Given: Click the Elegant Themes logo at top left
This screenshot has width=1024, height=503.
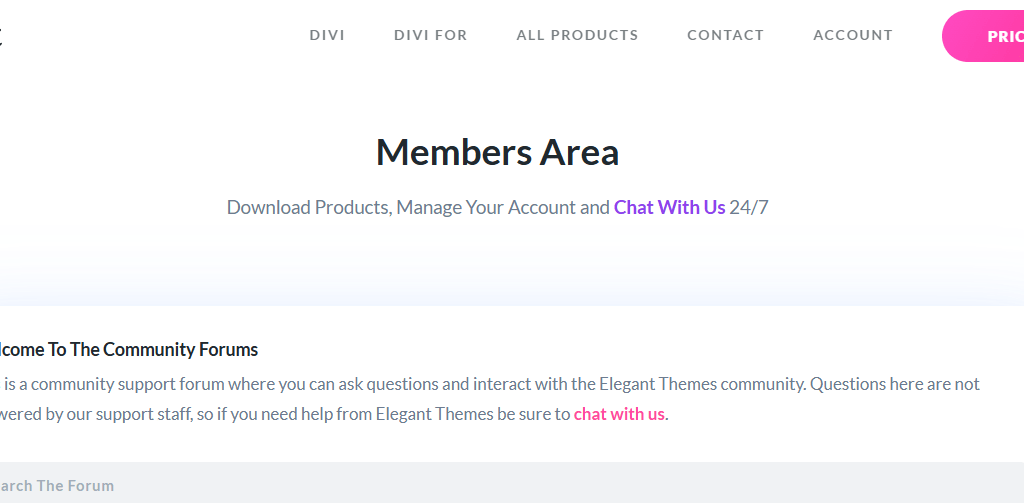Looking at the screenshot, I should point(1,36).
